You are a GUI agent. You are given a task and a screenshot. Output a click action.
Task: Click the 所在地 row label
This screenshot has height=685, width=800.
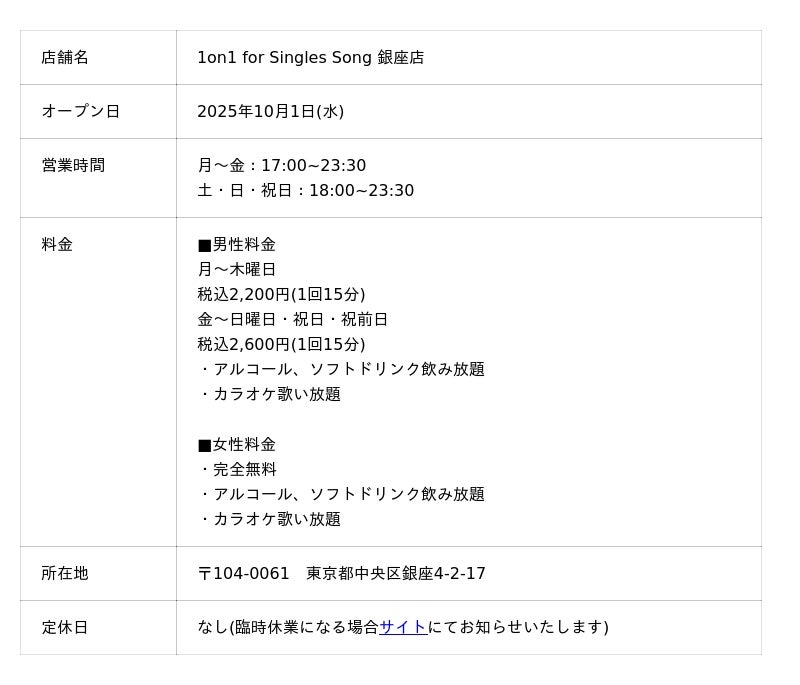(x=65, y=574)
